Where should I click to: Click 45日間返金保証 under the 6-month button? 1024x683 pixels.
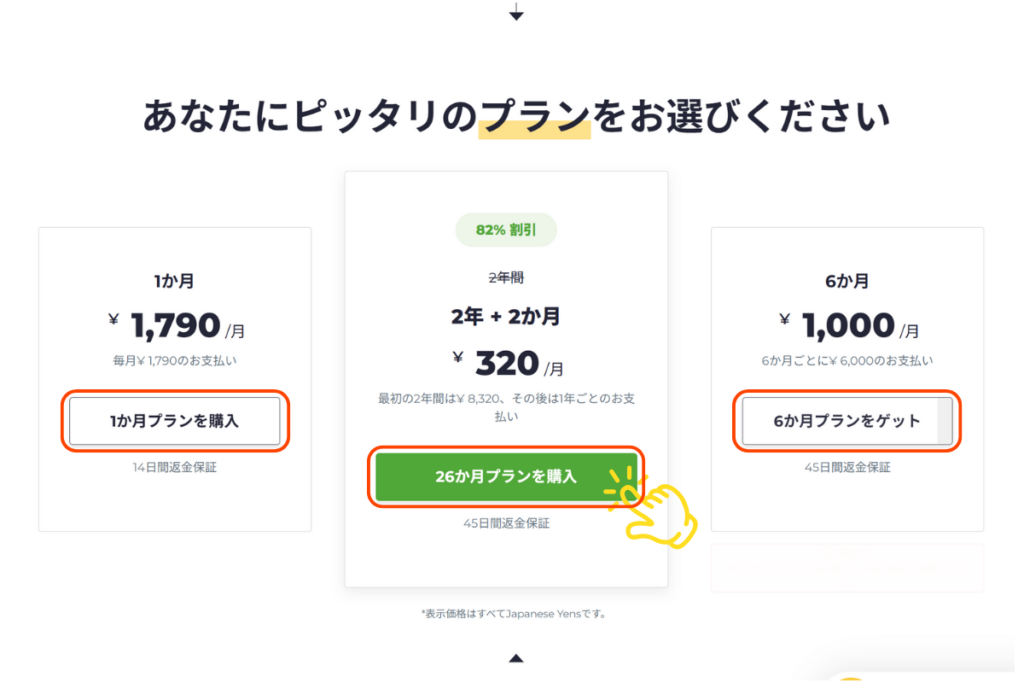(847, 467)
